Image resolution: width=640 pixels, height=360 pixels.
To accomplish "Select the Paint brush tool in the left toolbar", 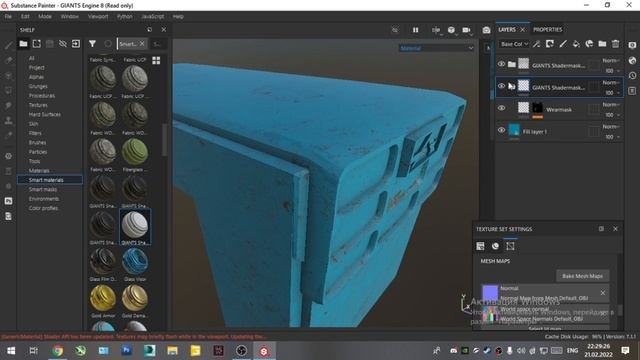I will [x=8, y=45].
